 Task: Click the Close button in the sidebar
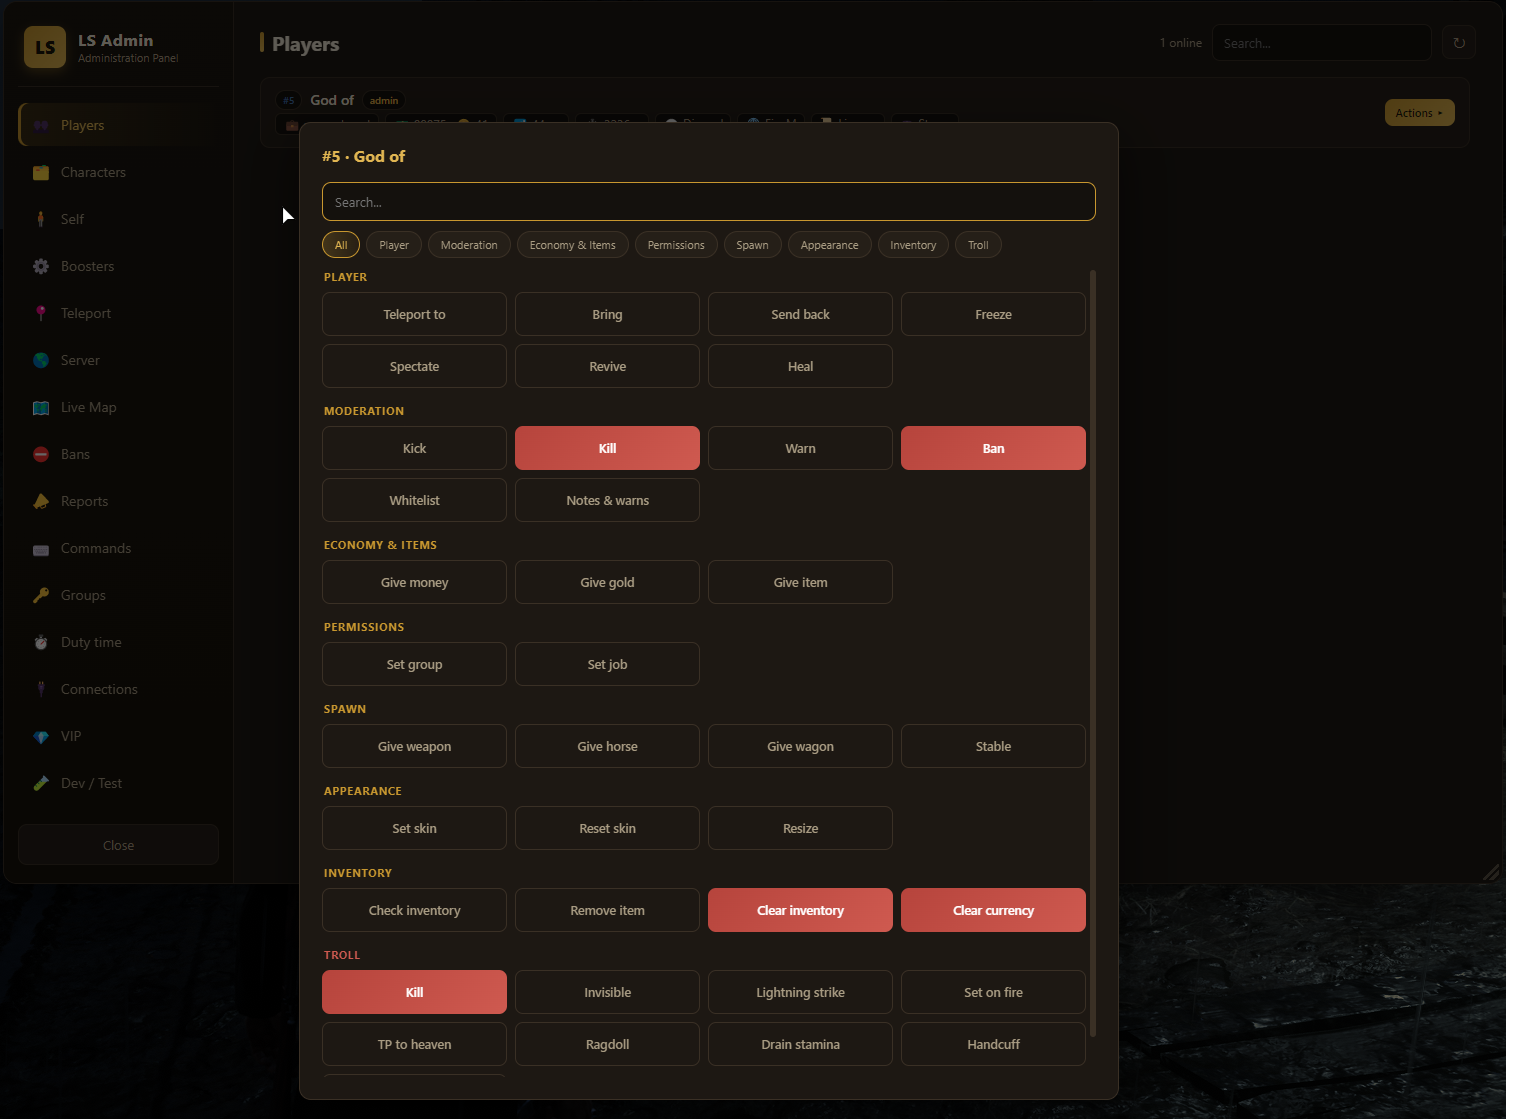pyautogui.click(x=118, y=845)
